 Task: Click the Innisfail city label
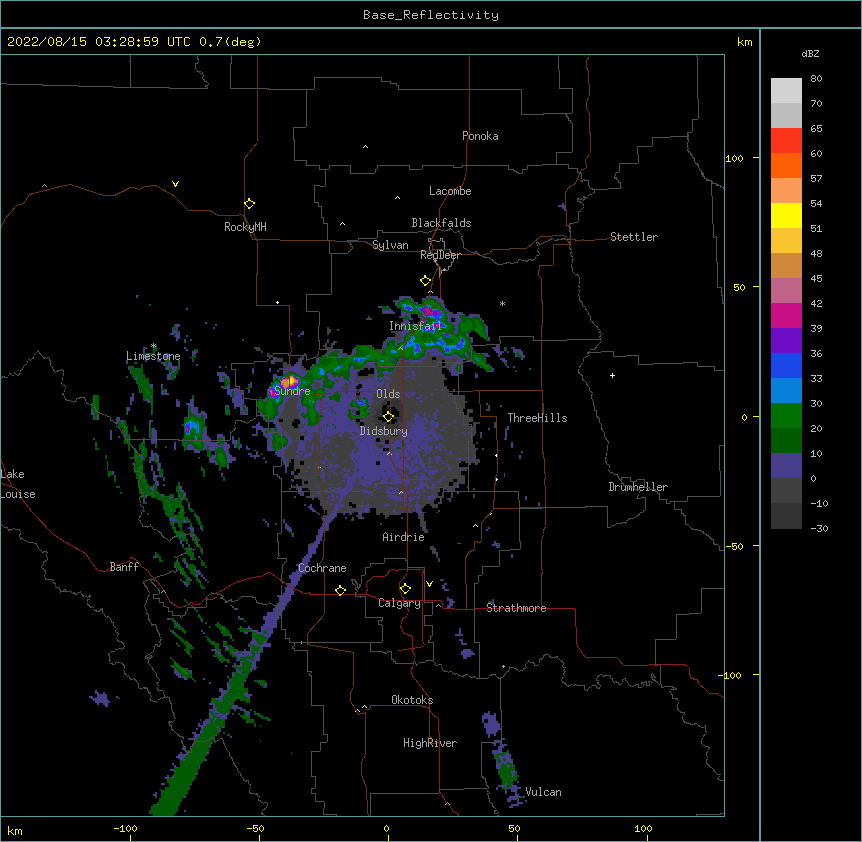pos(415,326)
